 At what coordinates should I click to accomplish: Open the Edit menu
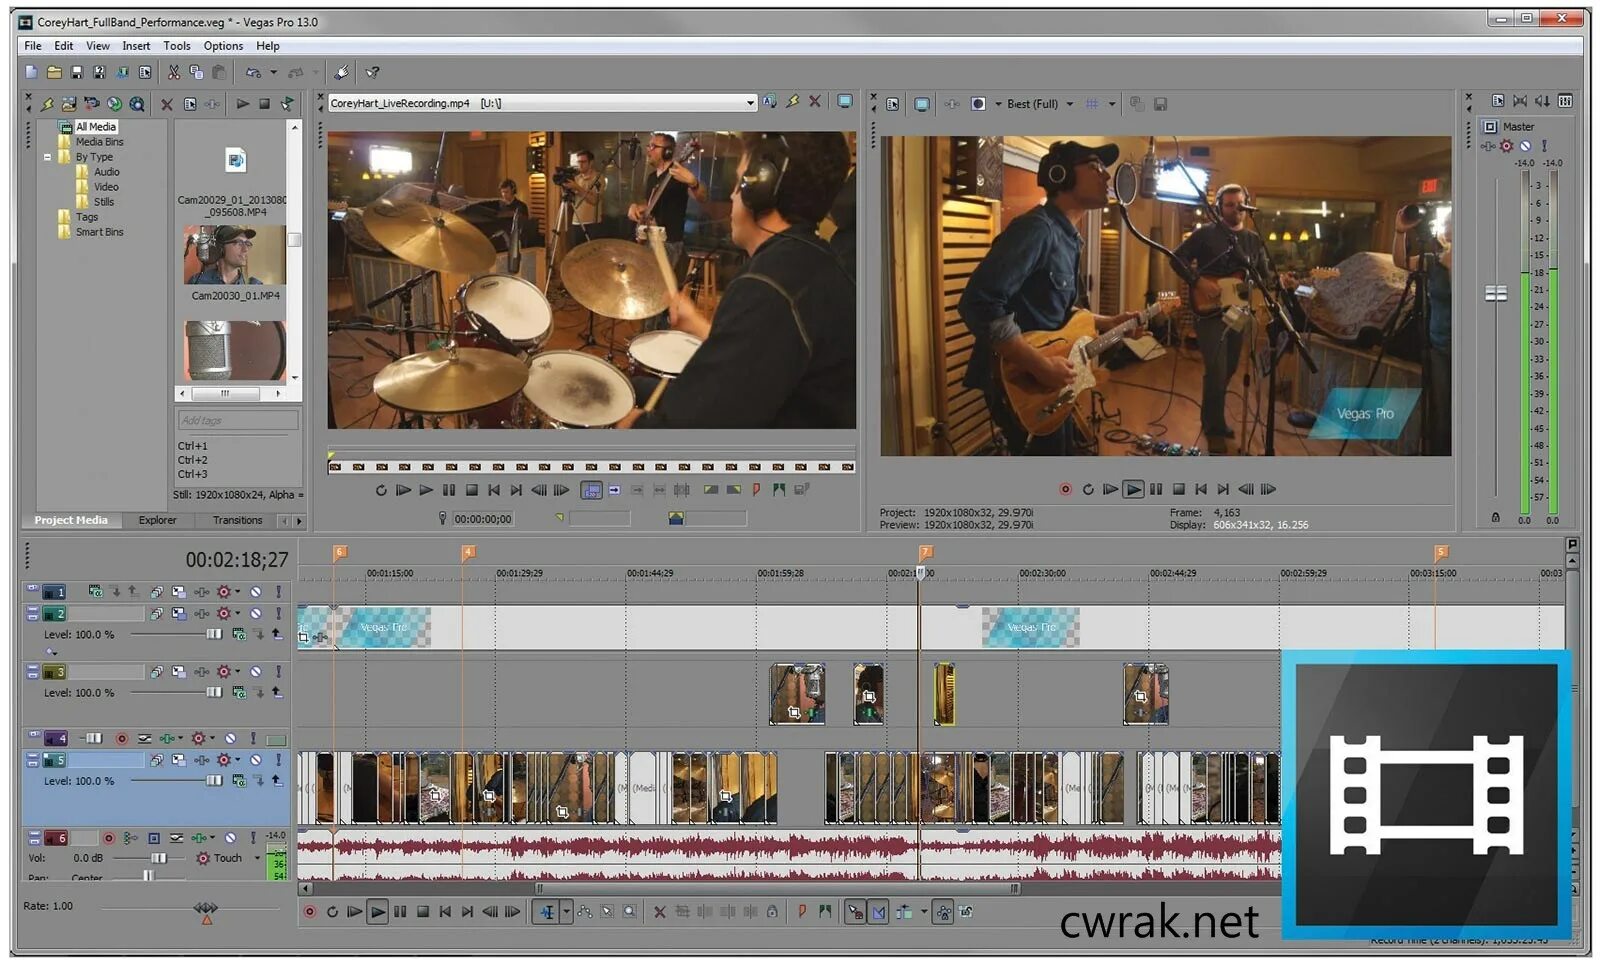(x=64, y=46)
